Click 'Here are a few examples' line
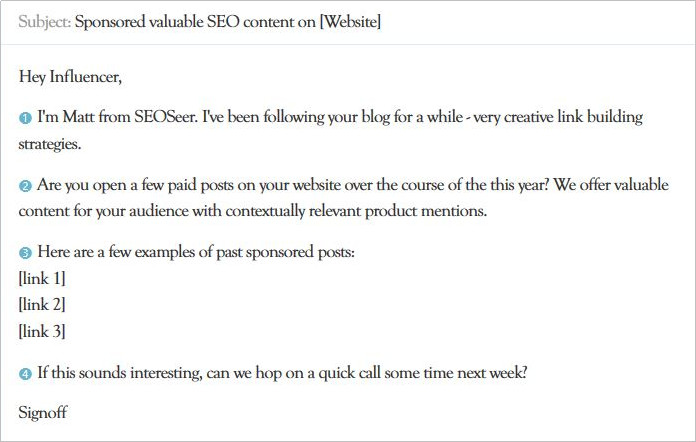Image resolution: width=696 pixels, height=442 pixels. 196,252
